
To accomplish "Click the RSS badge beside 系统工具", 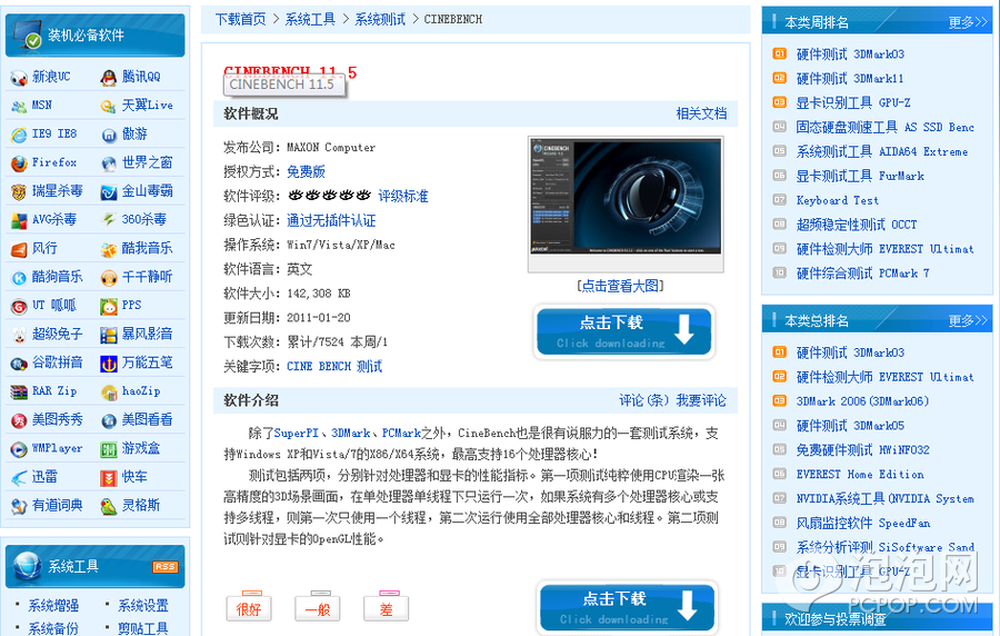I will click(x=165, y=566).
